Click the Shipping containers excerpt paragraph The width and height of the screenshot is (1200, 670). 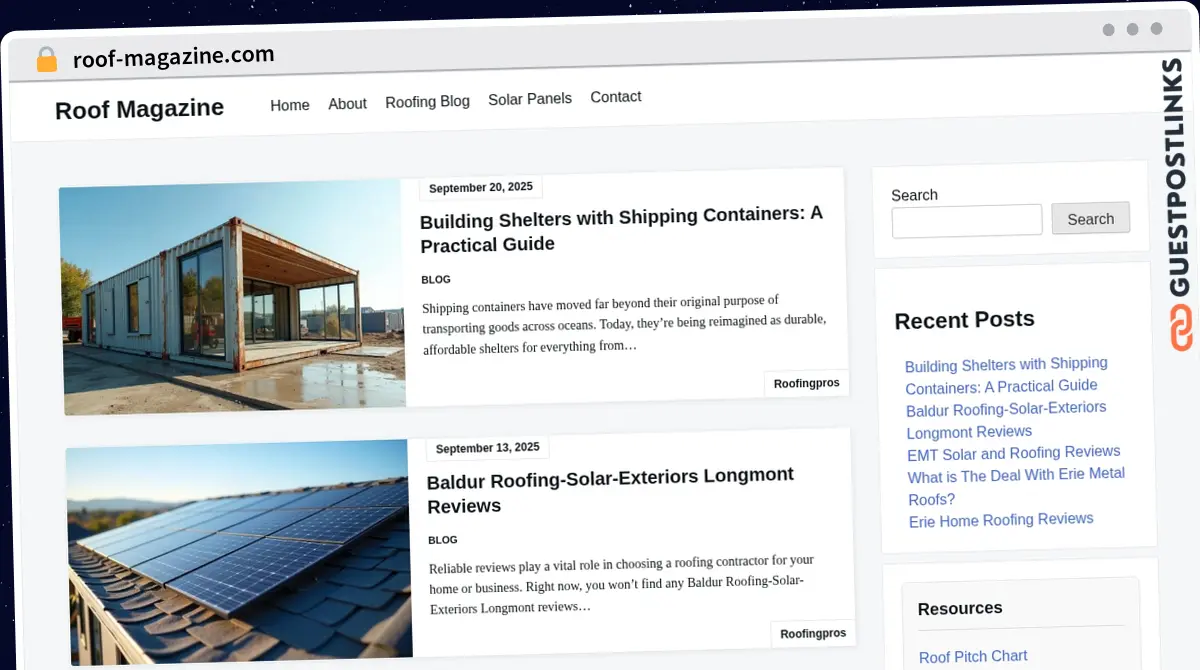(624, 324)
